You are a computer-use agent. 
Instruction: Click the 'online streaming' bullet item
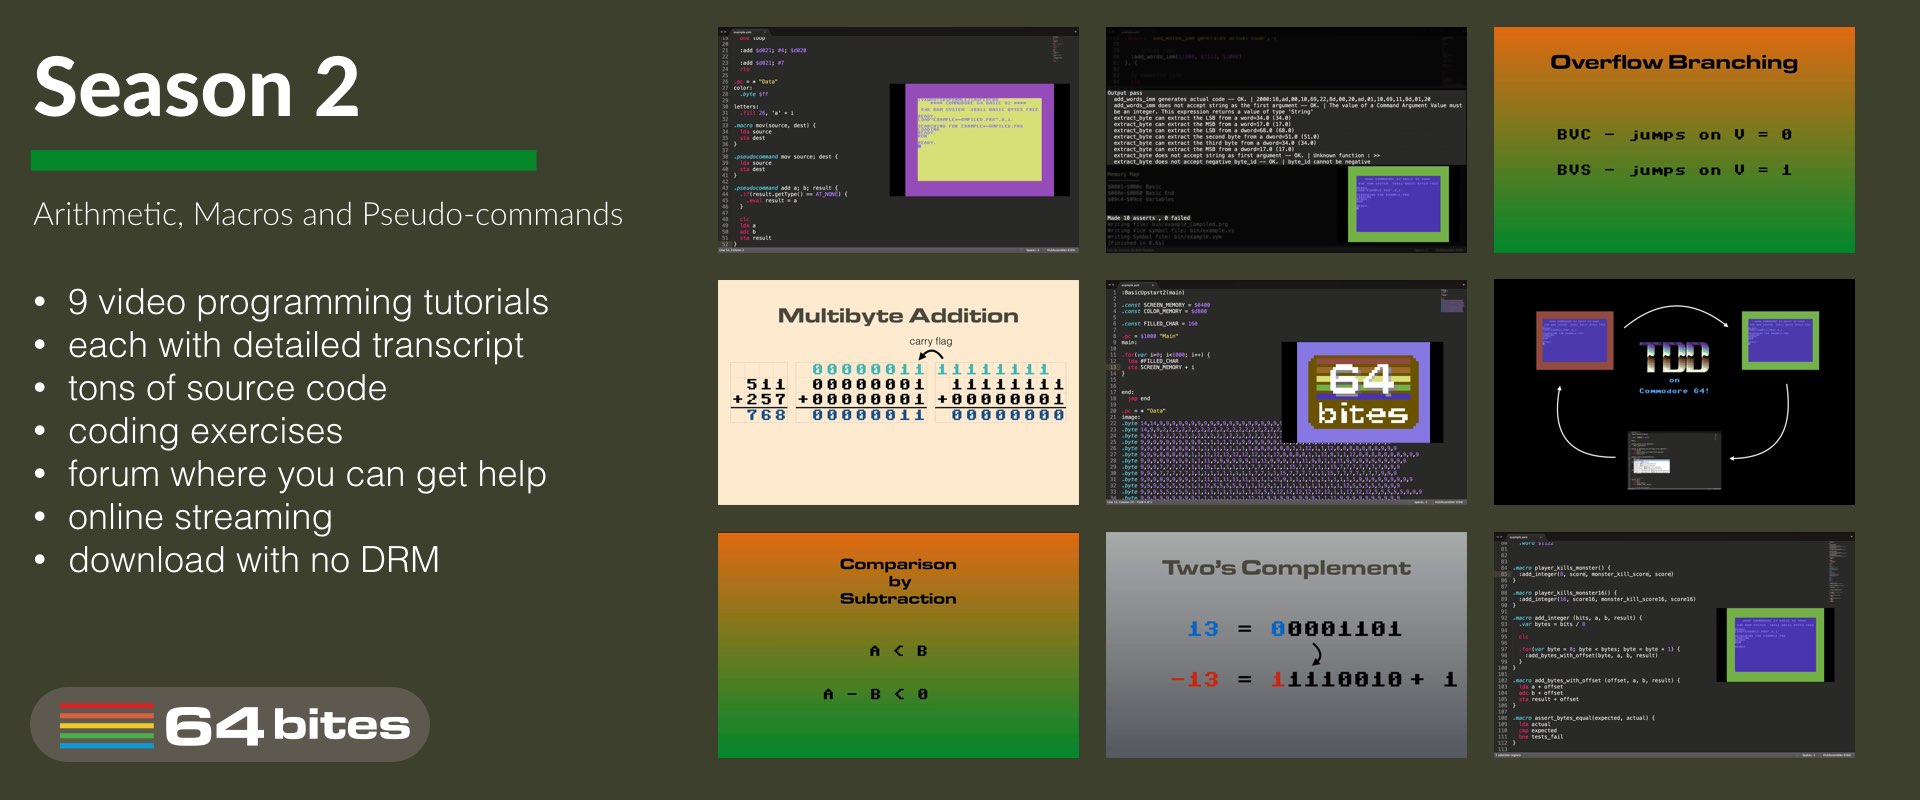pyautogui.click(x=200, y=517)
